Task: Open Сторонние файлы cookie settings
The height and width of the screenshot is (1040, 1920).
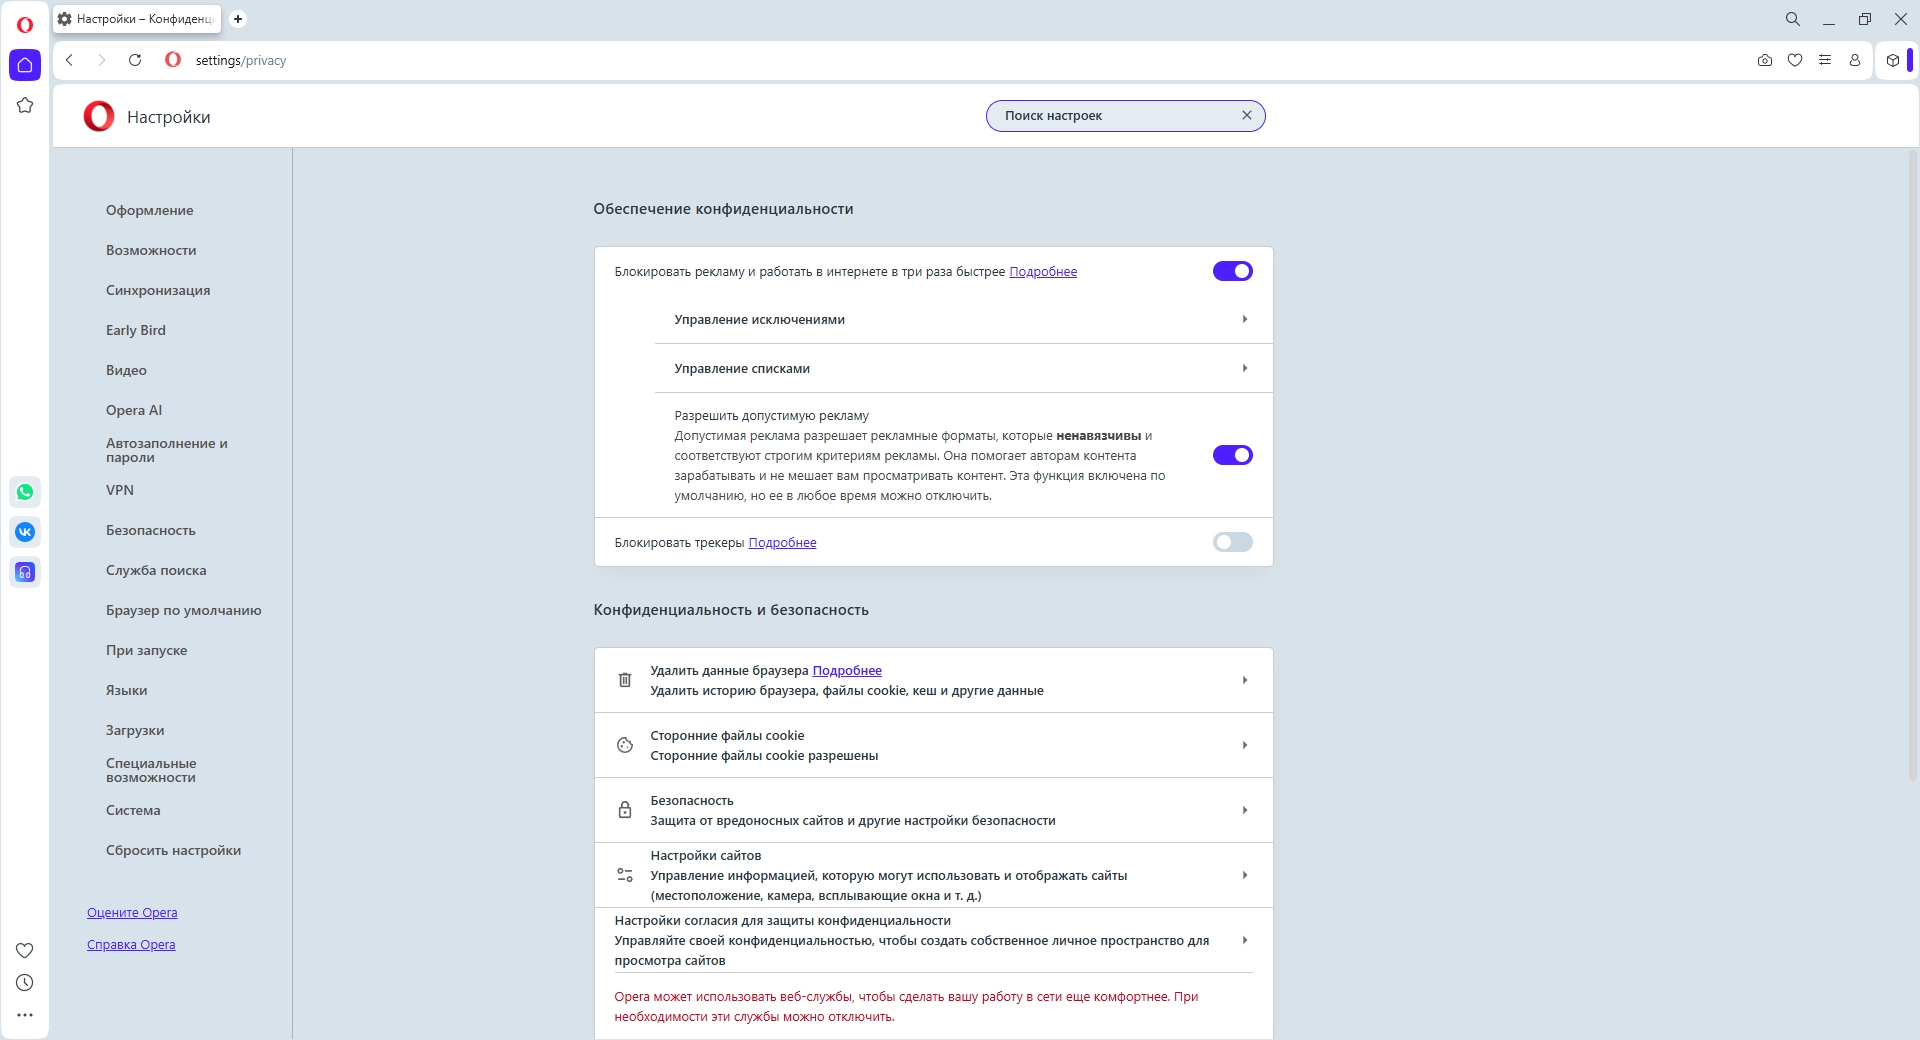Action: point(933,745)
